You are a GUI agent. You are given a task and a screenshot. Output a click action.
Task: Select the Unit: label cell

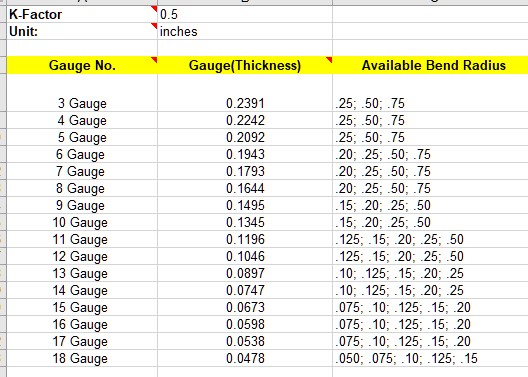click(x=82, y=31)
